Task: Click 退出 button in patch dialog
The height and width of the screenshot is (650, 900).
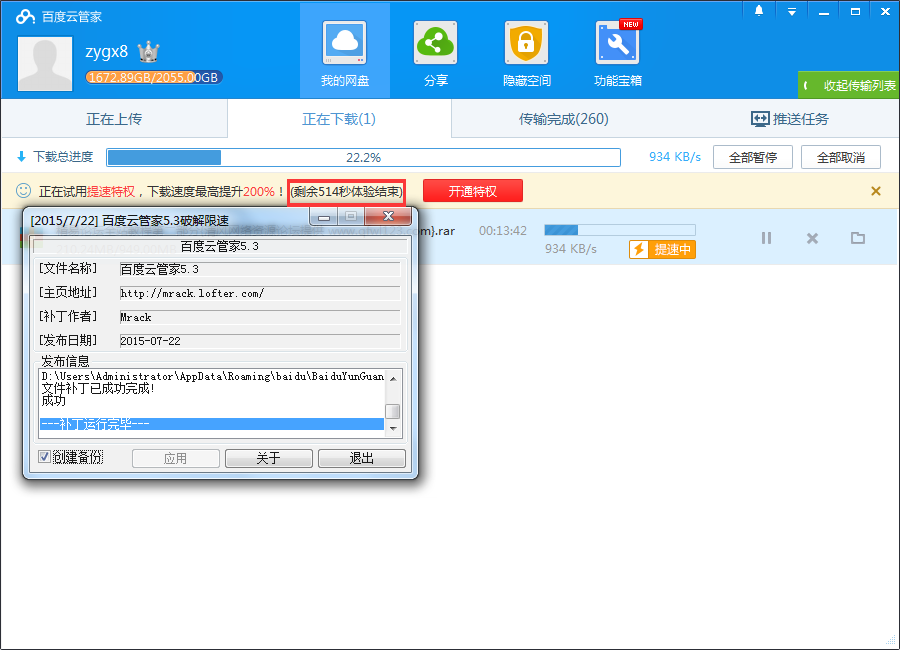Action: [x=362, y=458]
